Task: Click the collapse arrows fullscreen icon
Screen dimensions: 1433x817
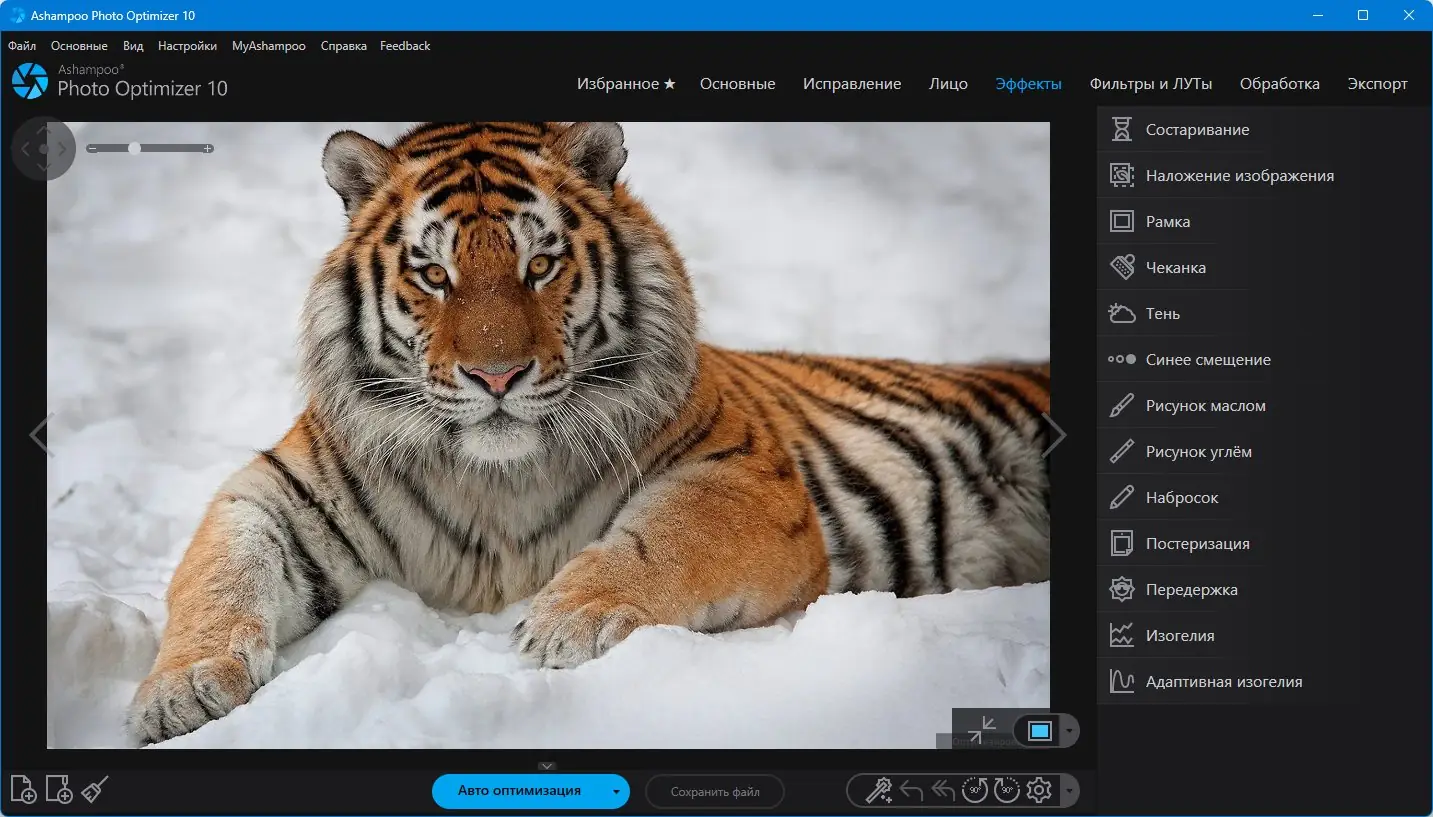Action: (x=981, y=729)
